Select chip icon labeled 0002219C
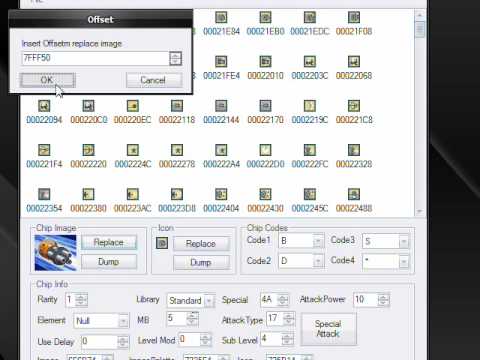Viewport: 480px width, 360px height. coord(310,106)
